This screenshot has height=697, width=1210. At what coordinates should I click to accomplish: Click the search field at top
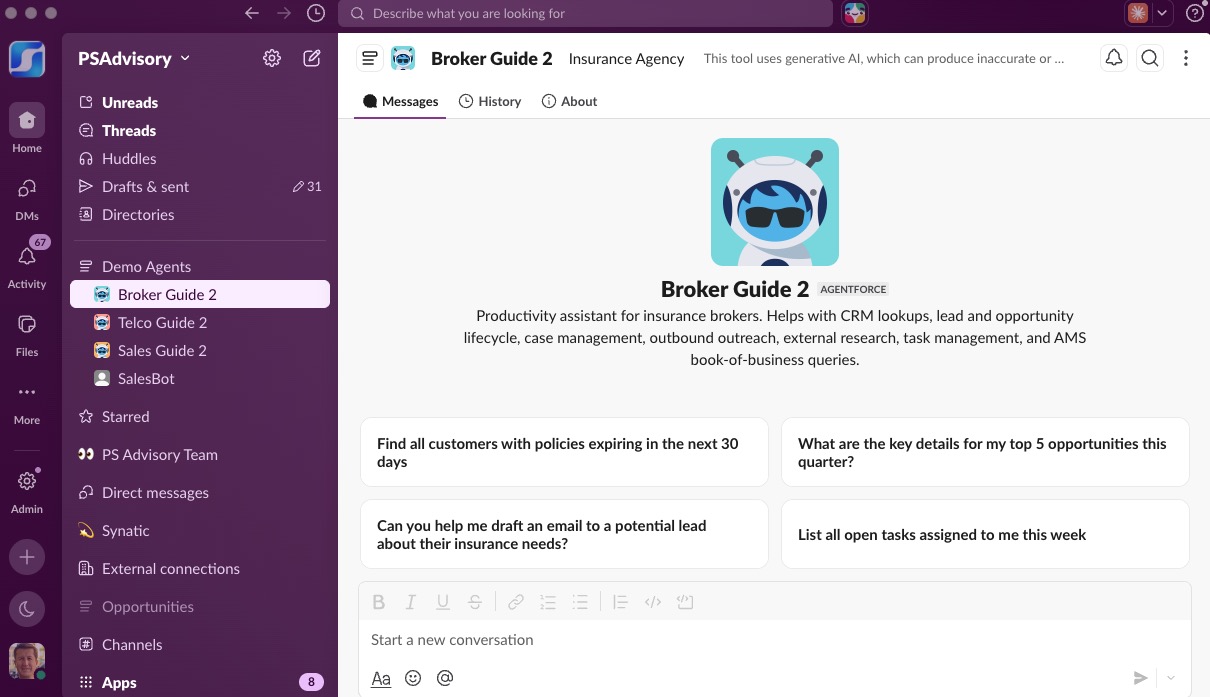[x=585, y=13]
